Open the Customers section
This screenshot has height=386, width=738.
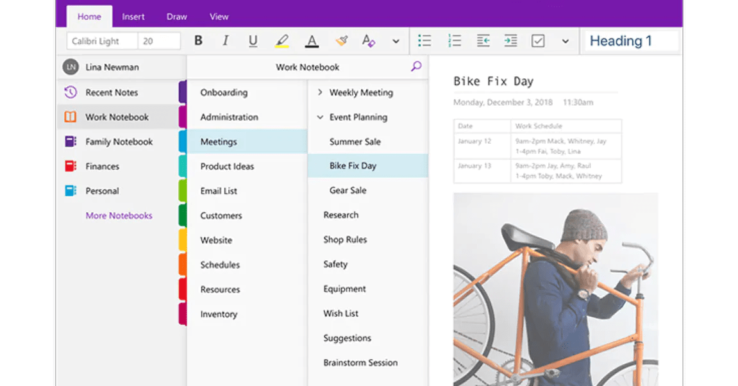point(247,215)
